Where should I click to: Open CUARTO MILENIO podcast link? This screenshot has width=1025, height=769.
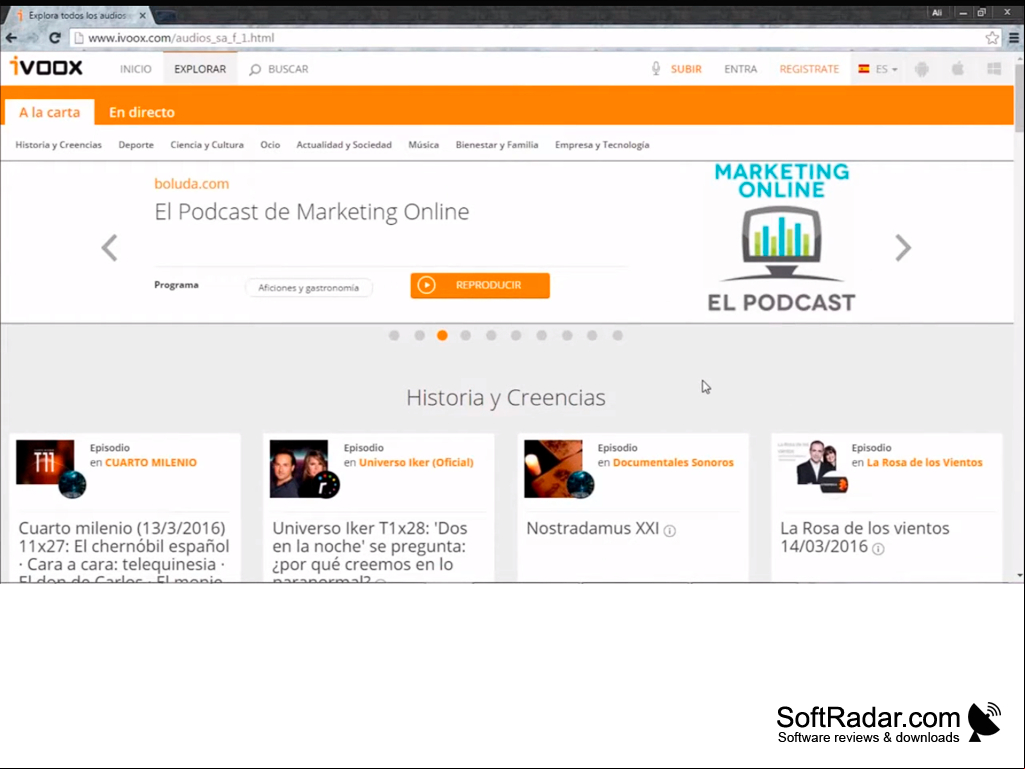coord(151,462)
